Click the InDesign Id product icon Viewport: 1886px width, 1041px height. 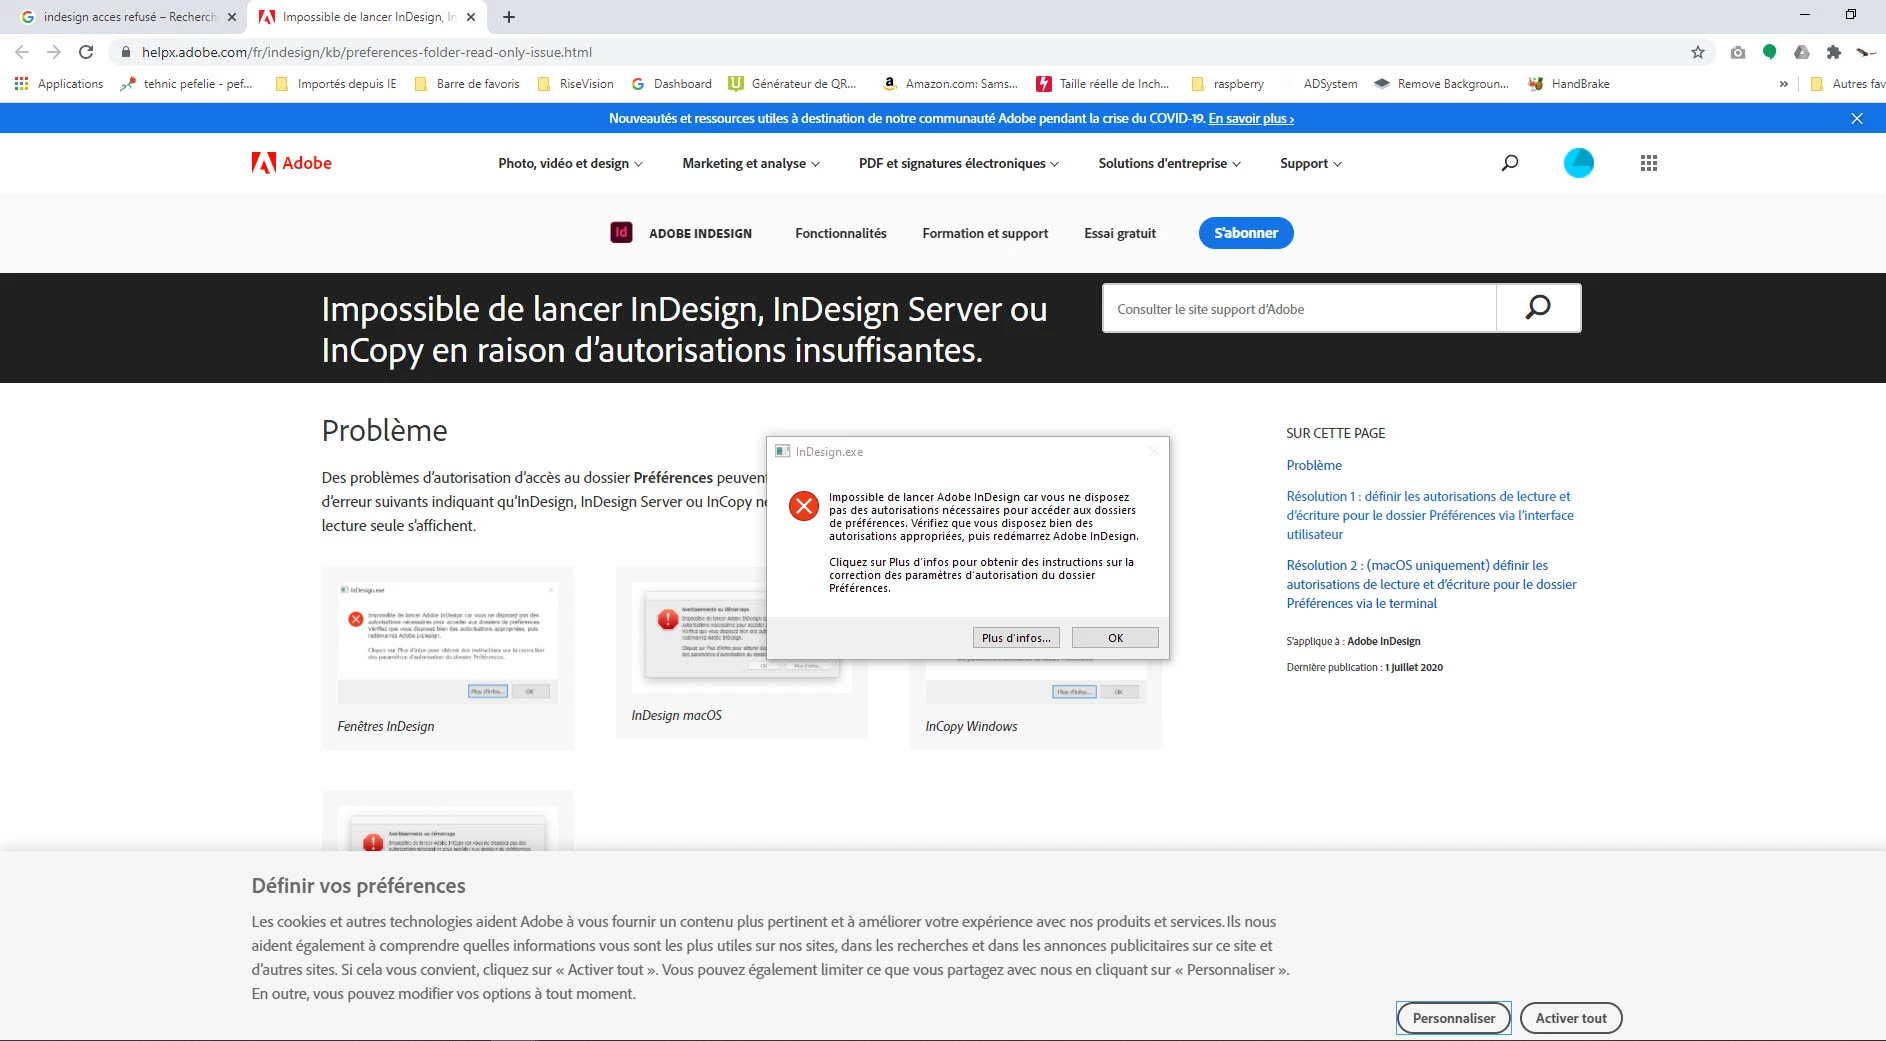pos(621,233)
